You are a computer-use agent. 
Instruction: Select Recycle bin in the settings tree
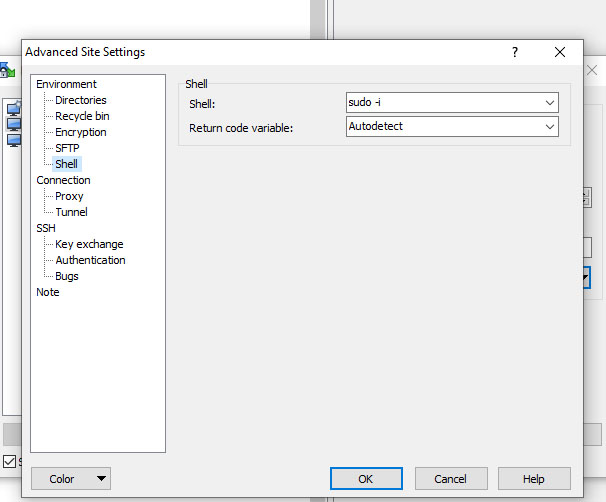click(82, 116)
